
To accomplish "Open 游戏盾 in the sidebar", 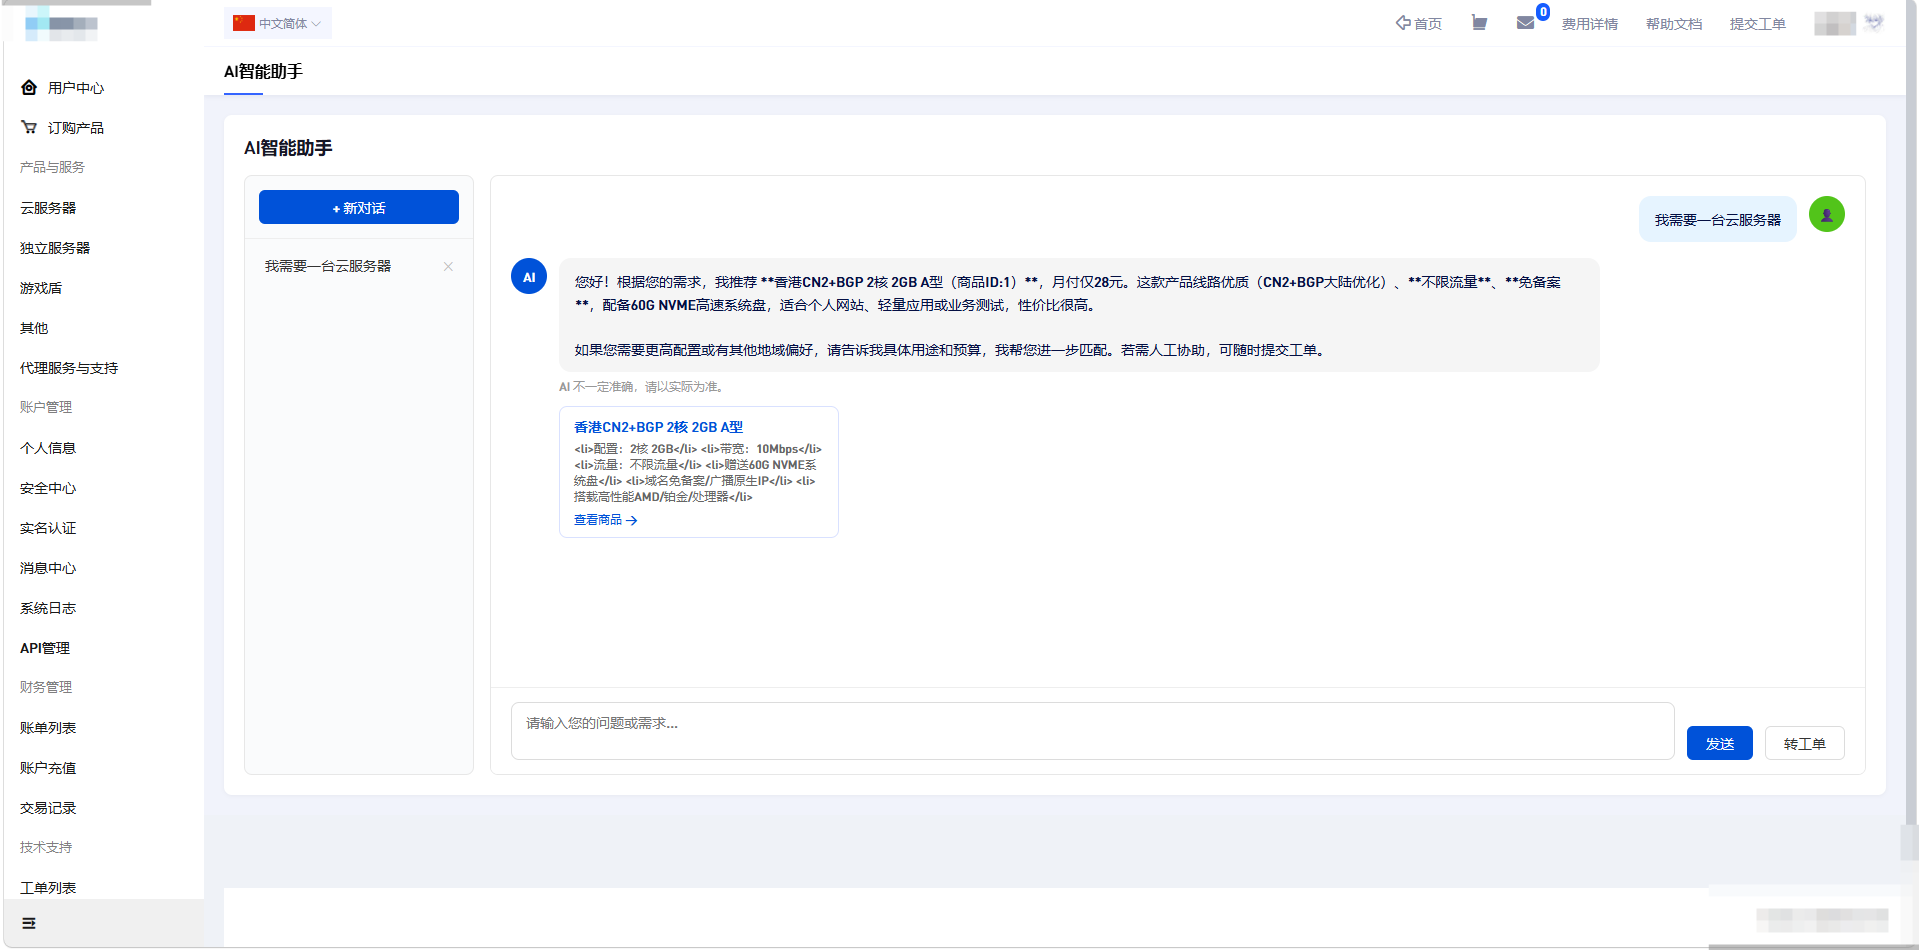I will pyautogui.click(x=41, y=288).
